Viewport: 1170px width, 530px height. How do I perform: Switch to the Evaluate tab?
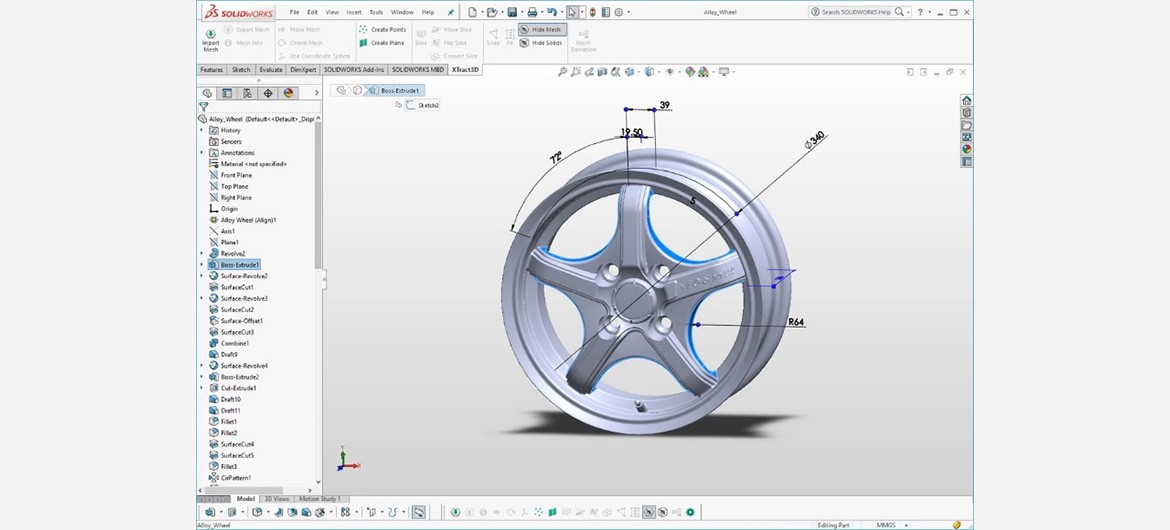pyautogui.click(x=271, y=70)
